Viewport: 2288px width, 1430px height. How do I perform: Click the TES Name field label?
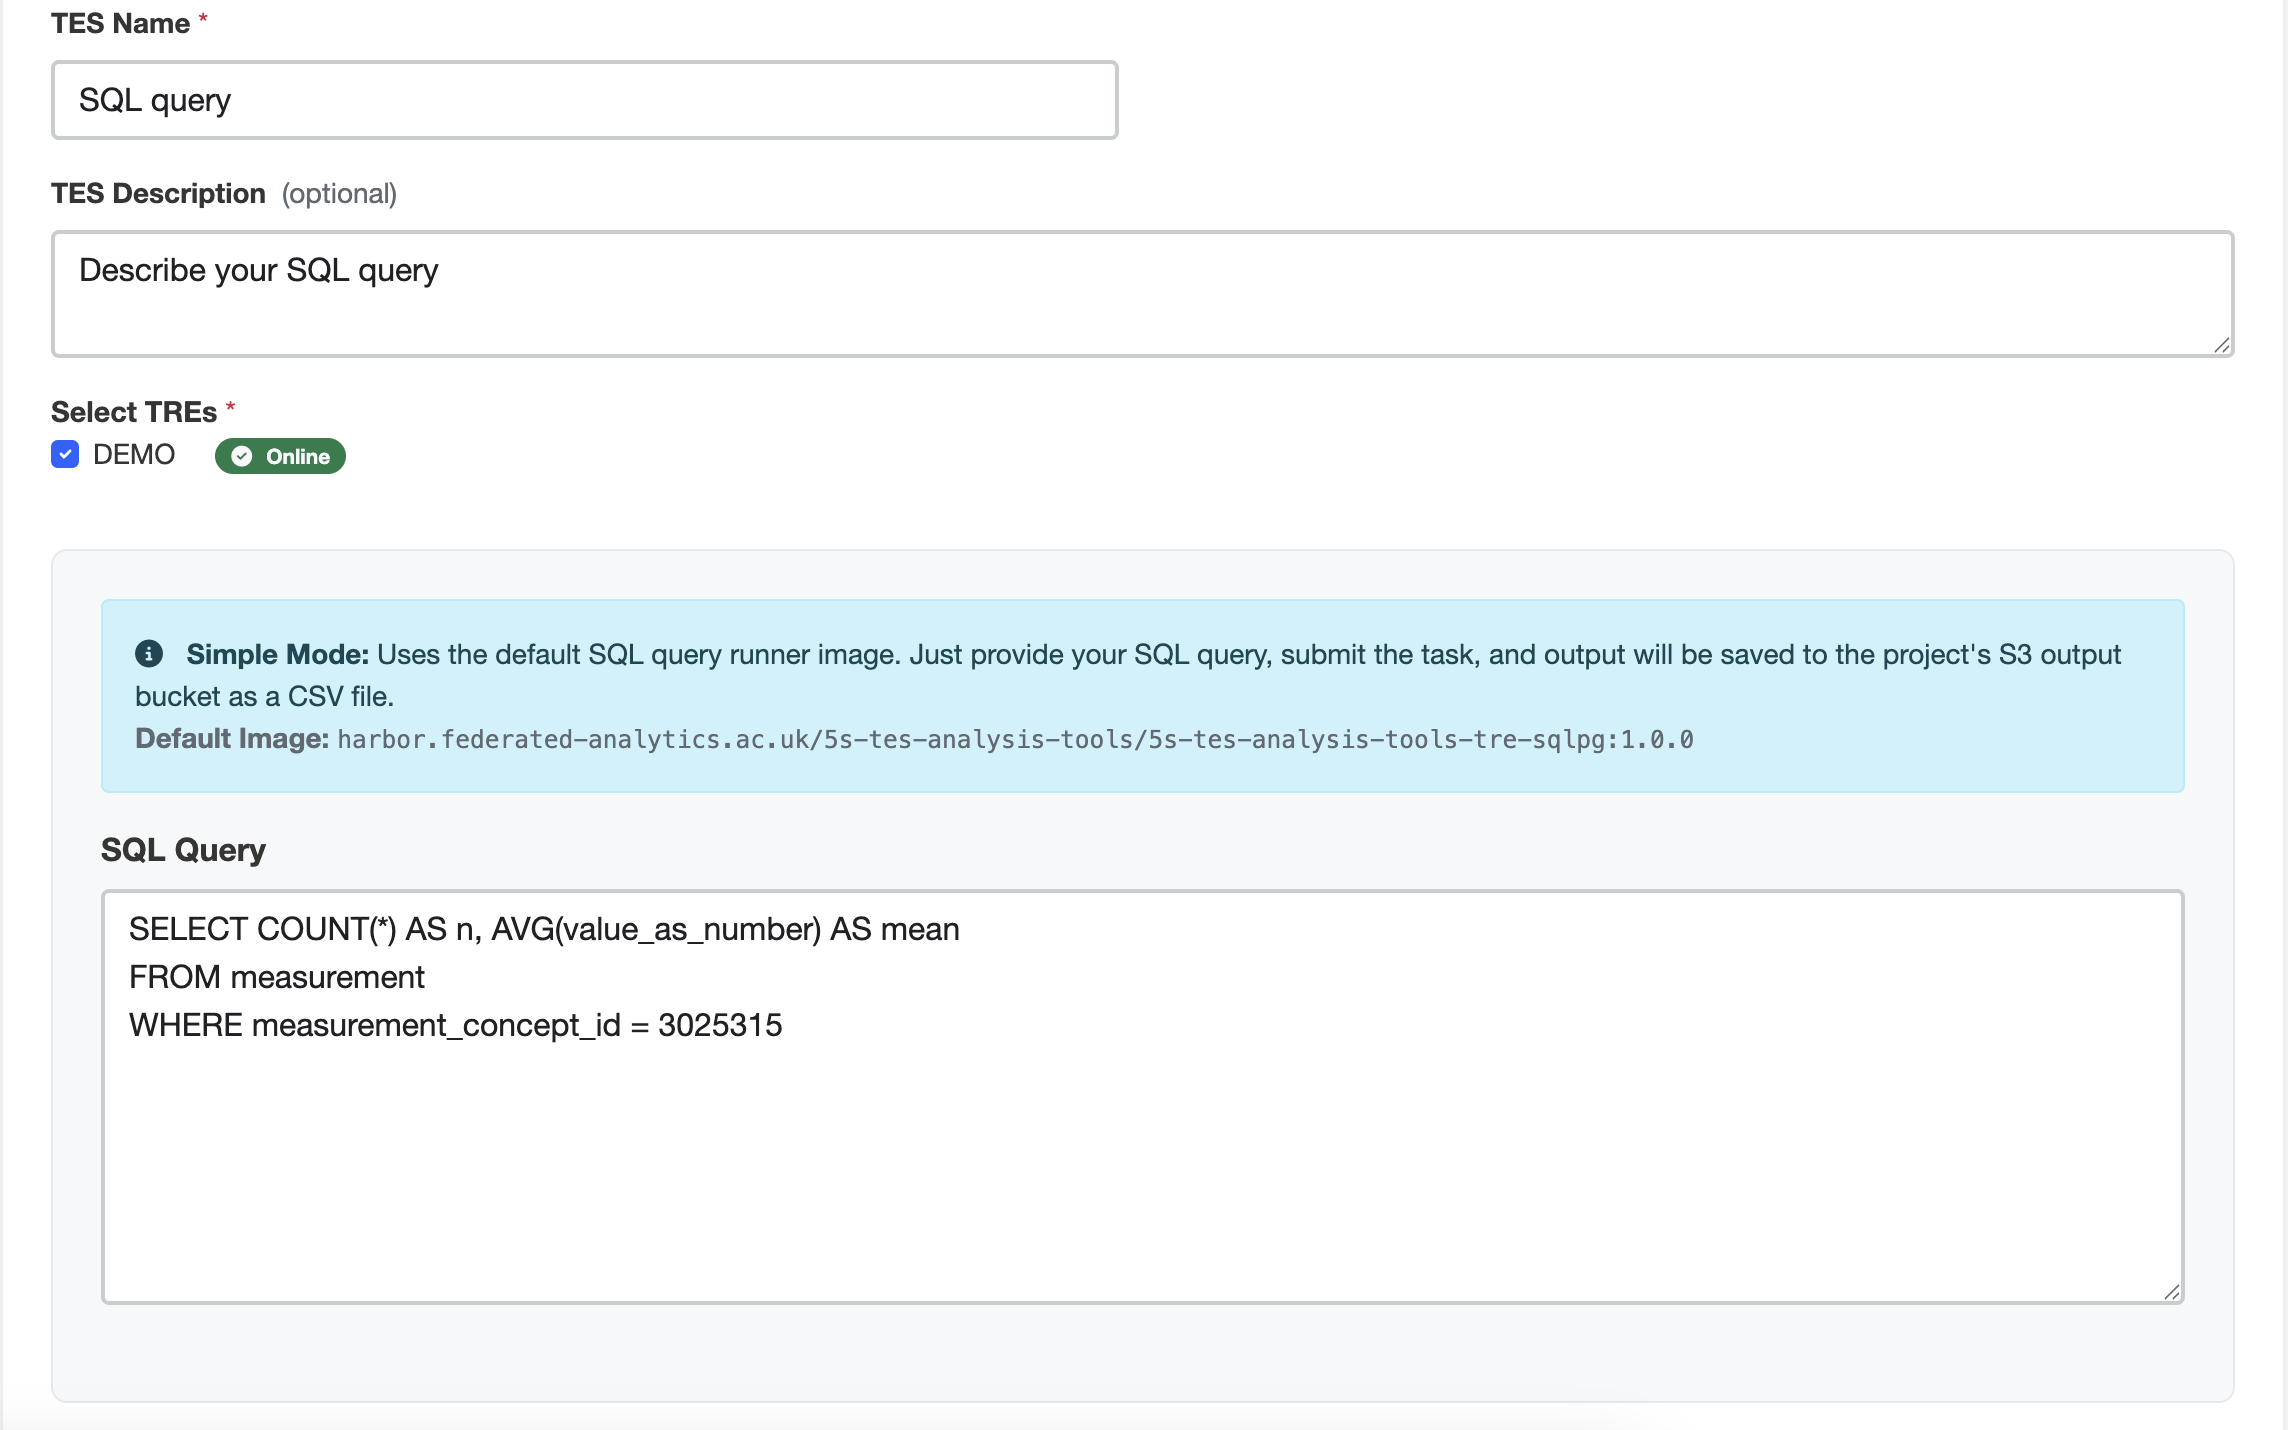click(x=120, y=23)
